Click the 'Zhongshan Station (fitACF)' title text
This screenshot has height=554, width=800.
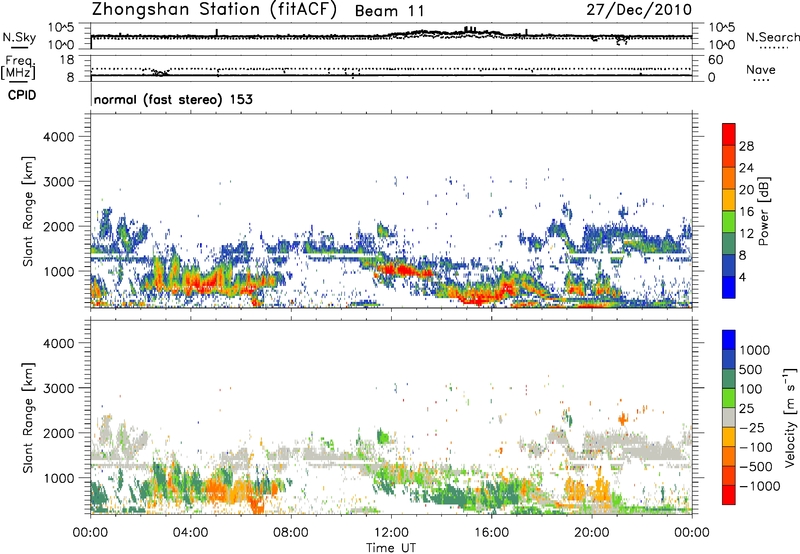(x=214, y=9)
